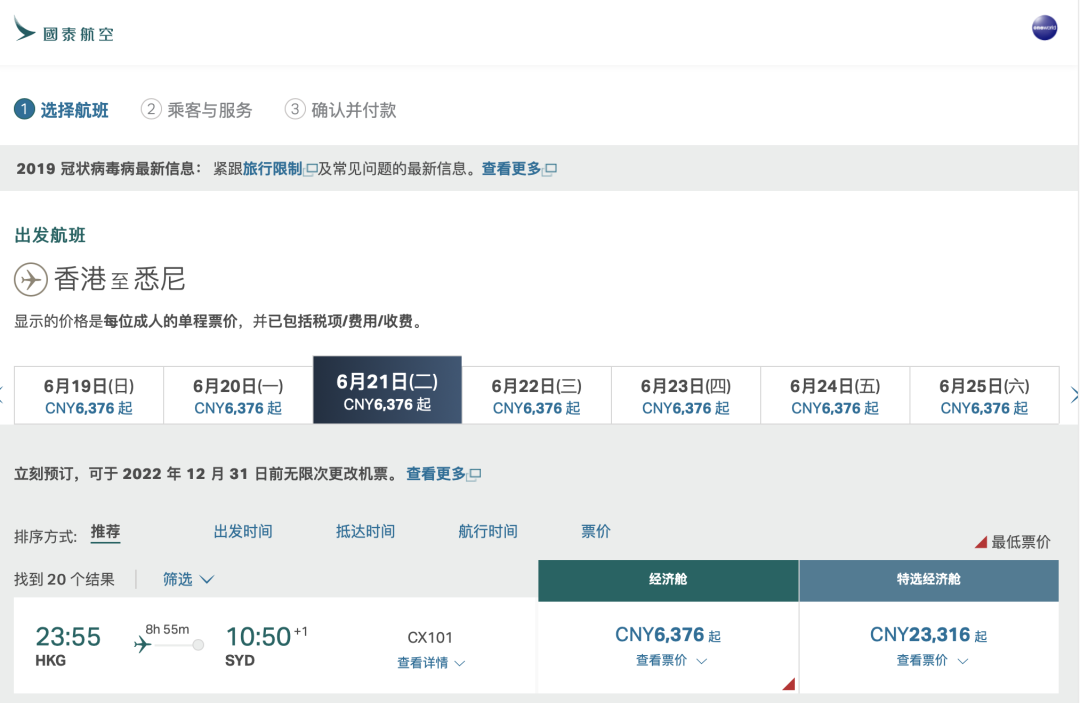Select the 特选经济舱 fare column
The width and height of the screenshot is (1080, 703).
(929, 580)
